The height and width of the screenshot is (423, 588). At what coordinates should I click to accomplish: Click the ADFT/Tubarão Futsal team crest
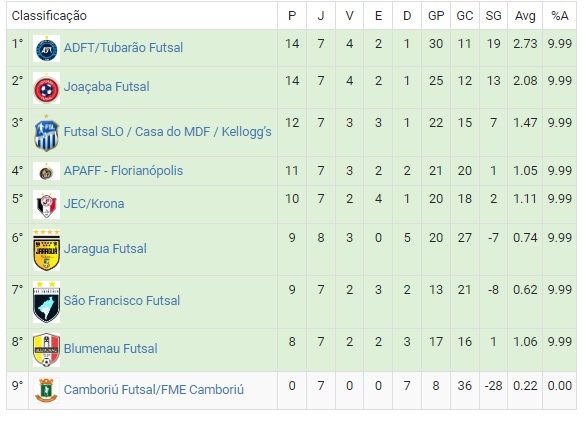coord(46,49)
